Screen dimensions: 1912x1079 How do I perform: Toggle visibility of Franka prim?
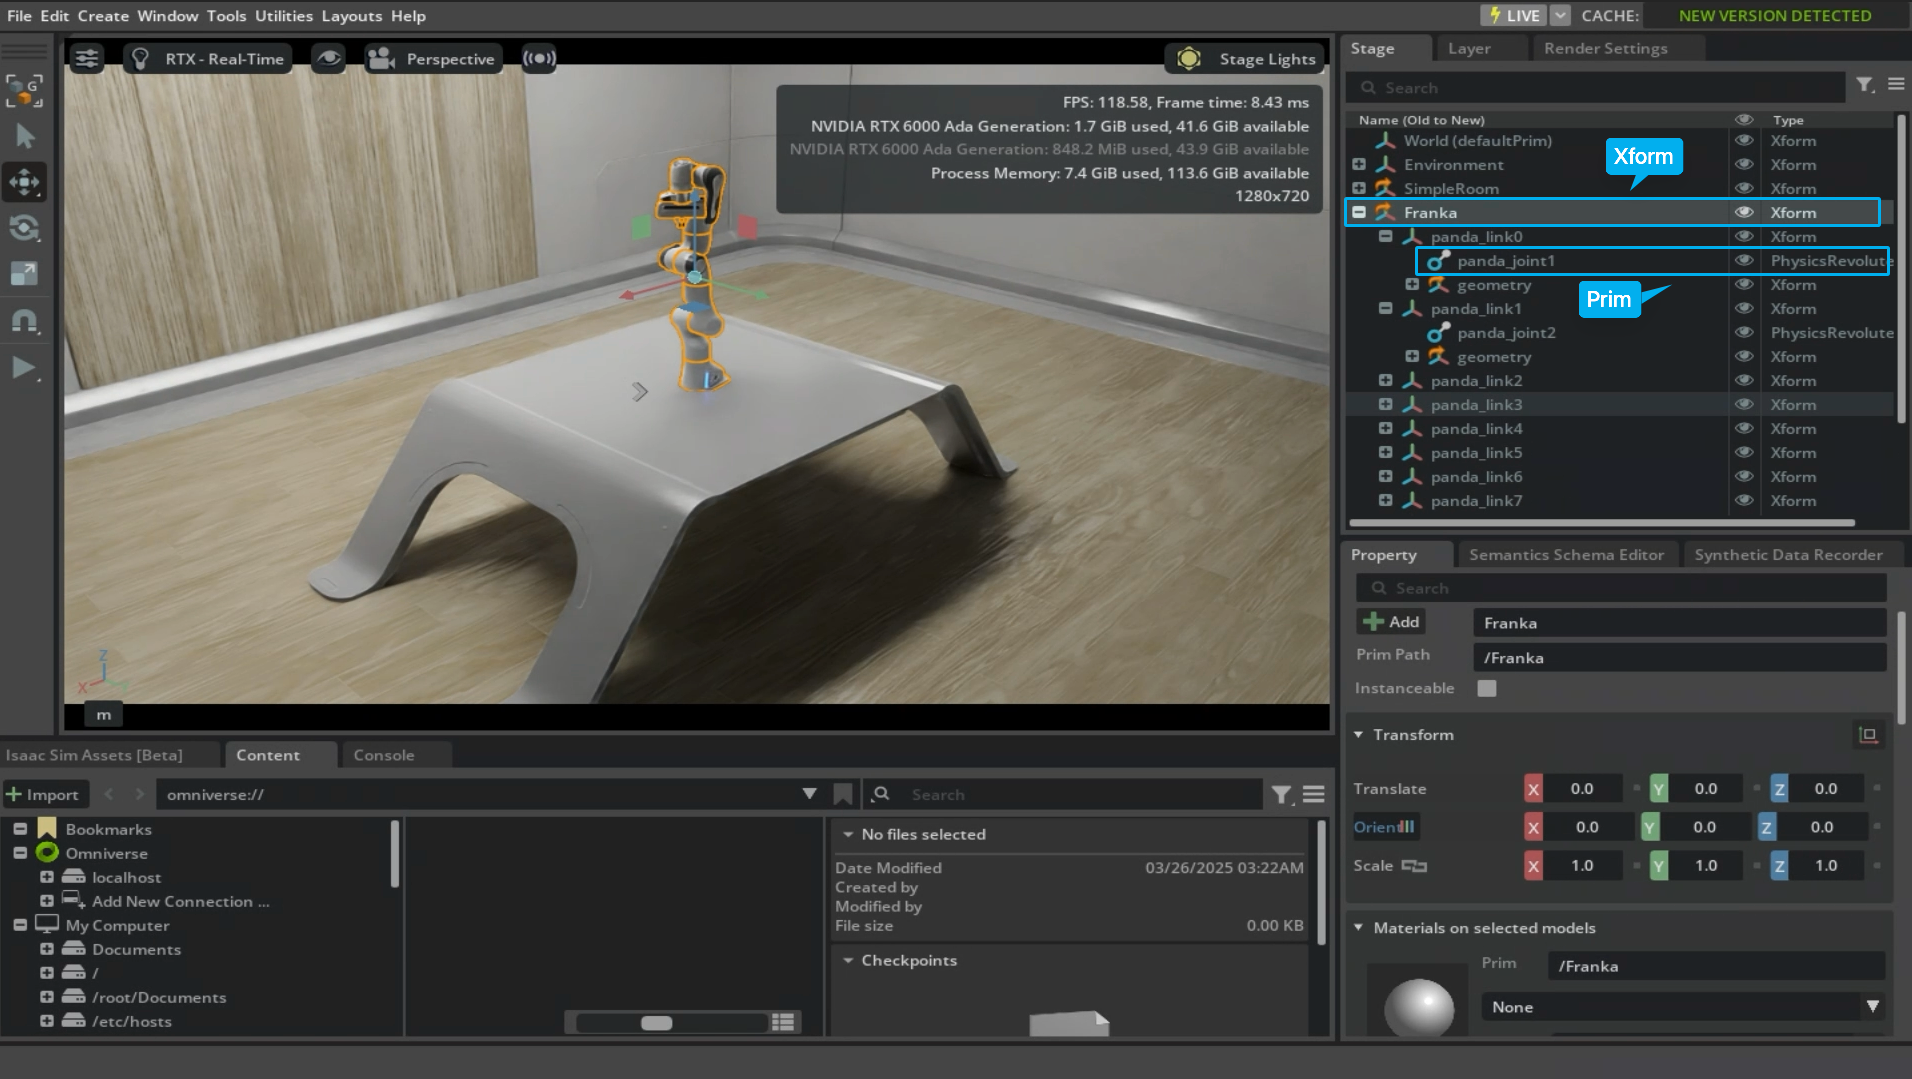(1744, 212)
